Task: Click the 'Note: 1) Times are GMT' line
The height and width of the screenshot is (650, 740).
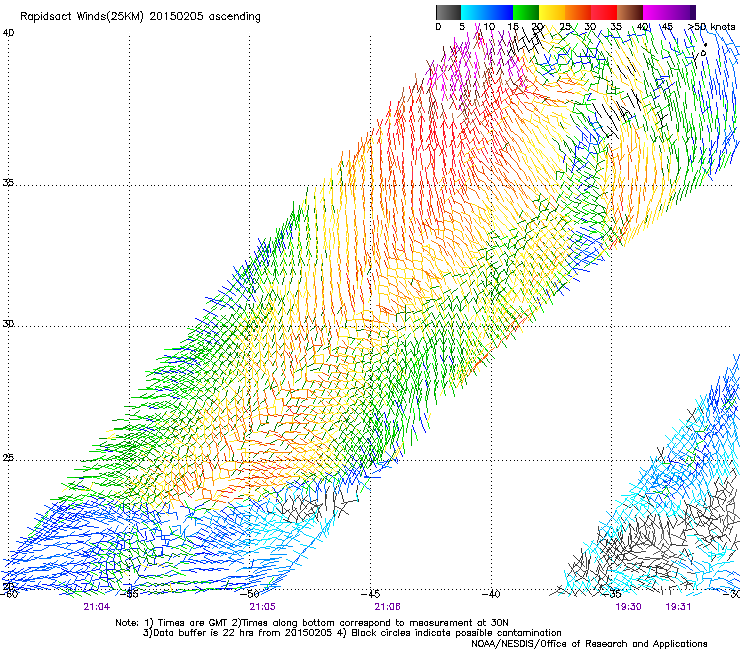Action: [312, 623]
